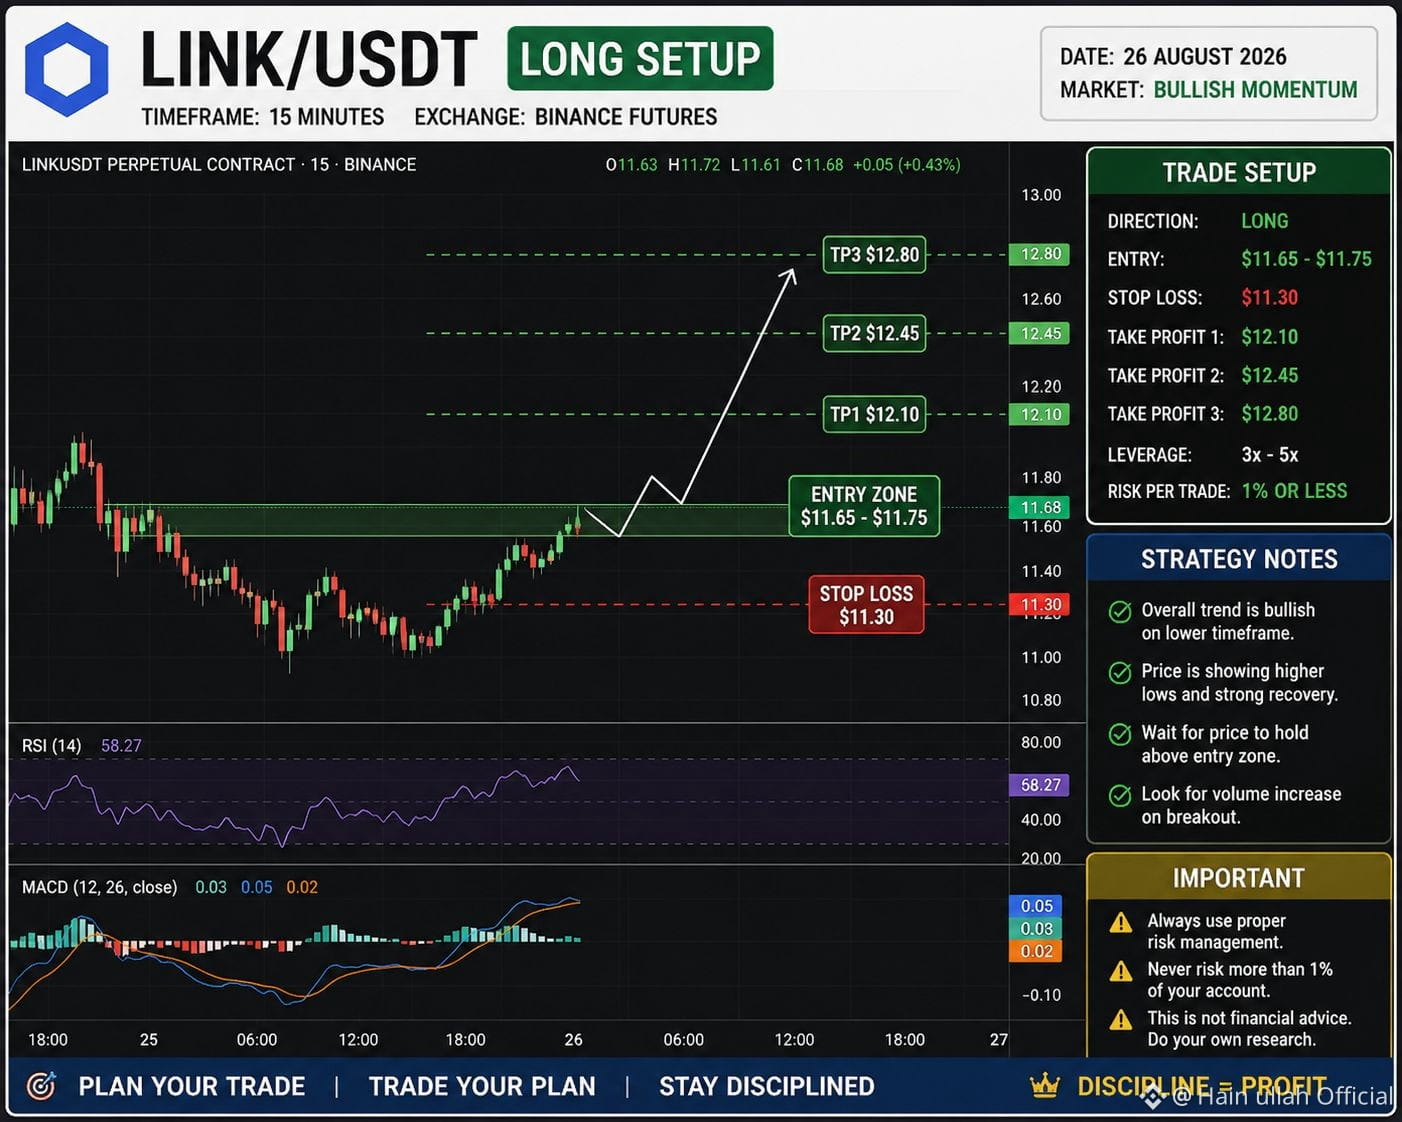Click the TP1 $12.10 label on the chart

[874, 414]
